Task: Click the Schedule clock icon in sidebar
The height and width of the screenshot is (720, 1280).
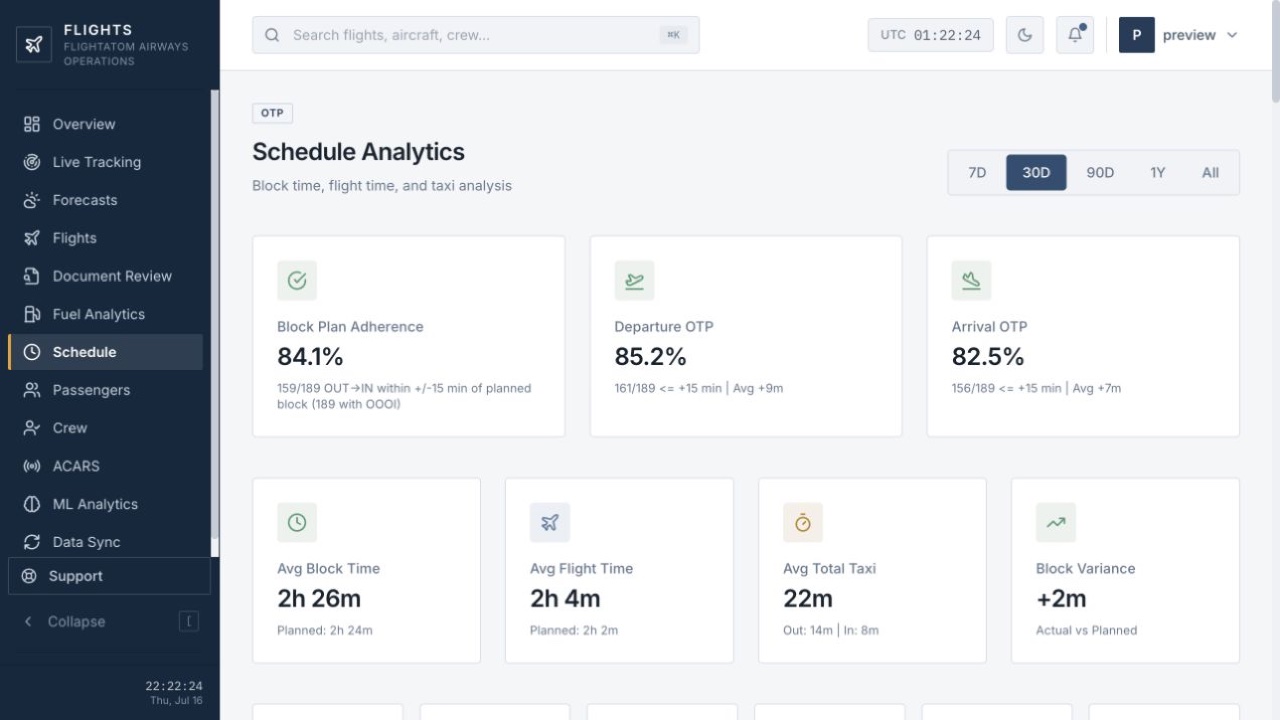Action: tap(32, 352)
